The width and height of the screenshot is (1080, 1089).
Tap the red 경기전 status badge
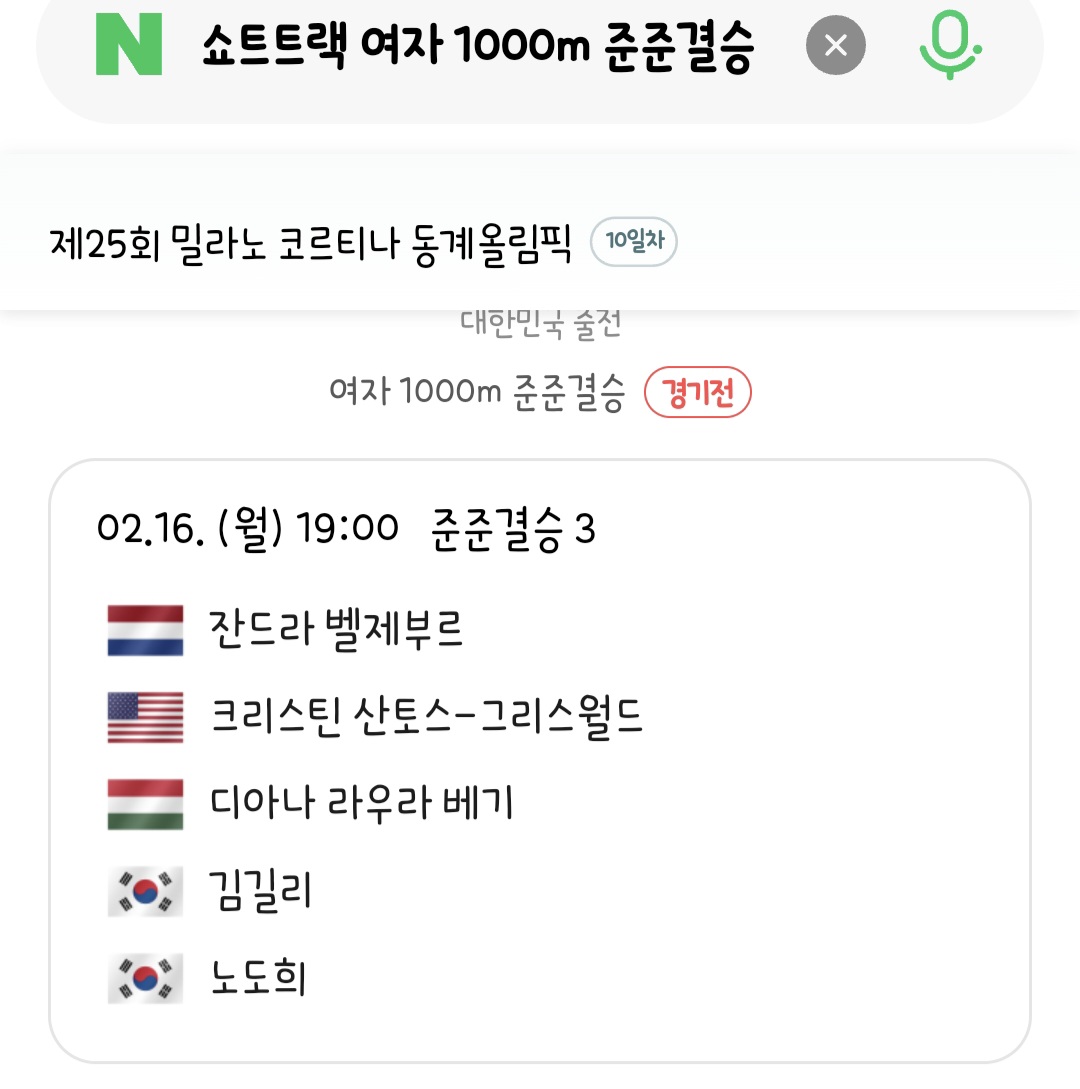point(697,393)
